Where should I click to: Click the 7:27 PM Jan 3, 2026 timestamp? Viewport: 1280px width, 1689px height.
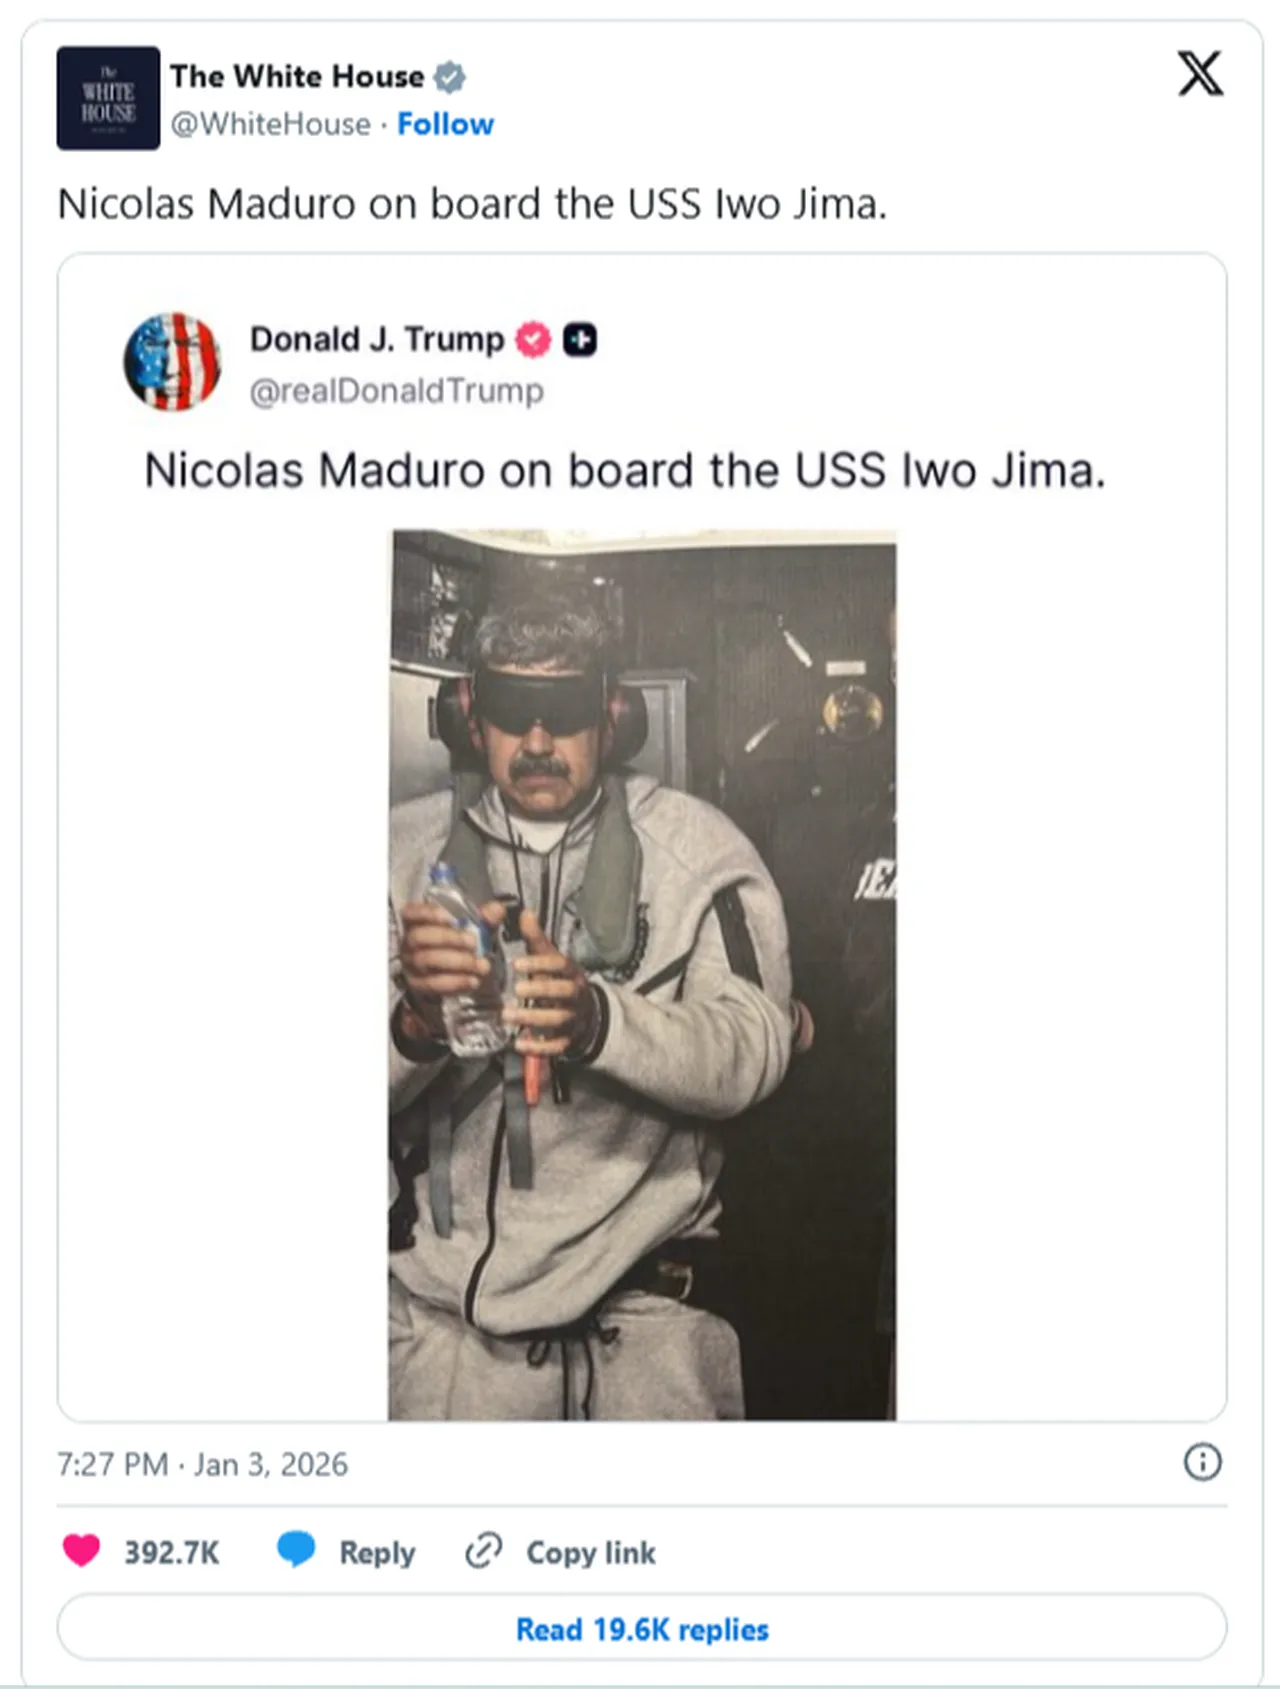pos(203,1464)
